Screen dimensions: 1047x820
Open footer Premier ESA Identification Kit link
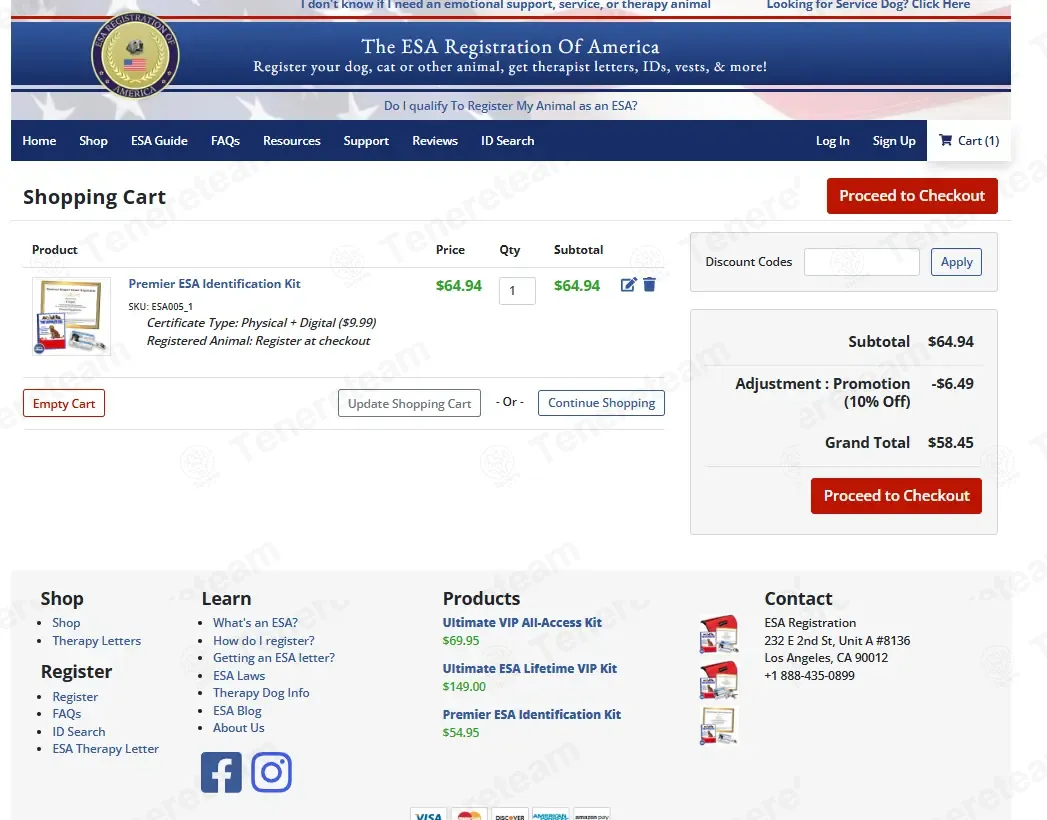coord(532,714)
